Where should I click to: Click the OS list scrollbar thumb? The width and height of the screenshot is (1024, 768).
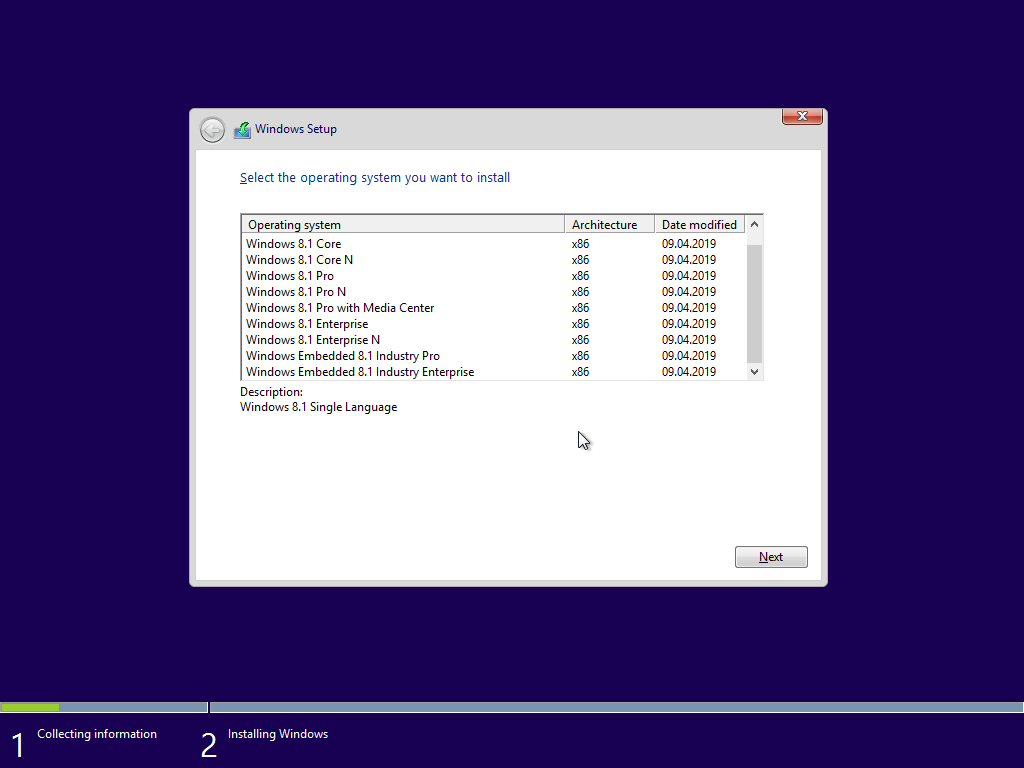pyautogui.click(x=754, y=304)
